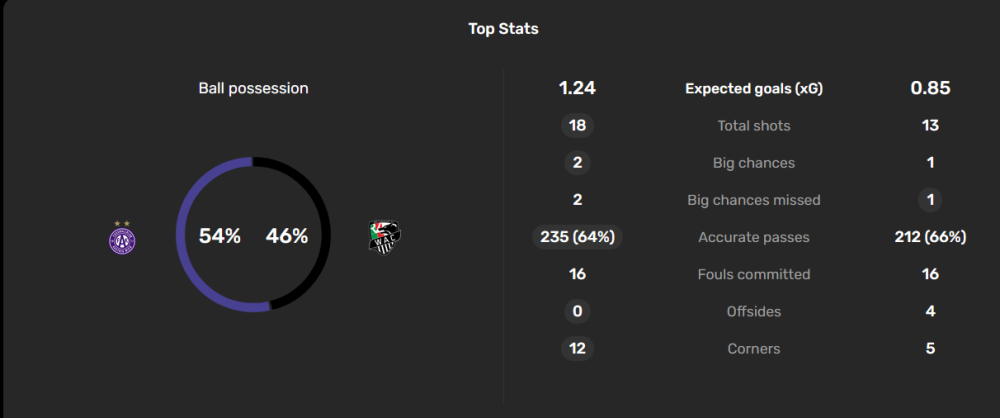This screenshot has height=418, width=1000.
Task: Click the Ball possession label
Action: pos(253,88)
